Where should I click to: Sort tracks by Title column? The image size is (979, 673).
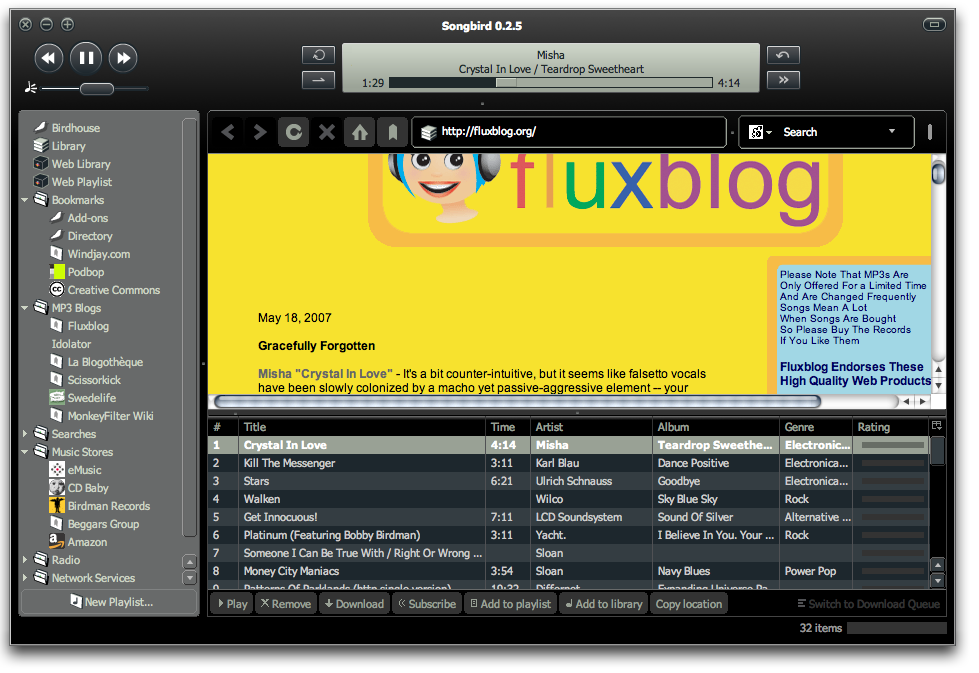(362, 427)
